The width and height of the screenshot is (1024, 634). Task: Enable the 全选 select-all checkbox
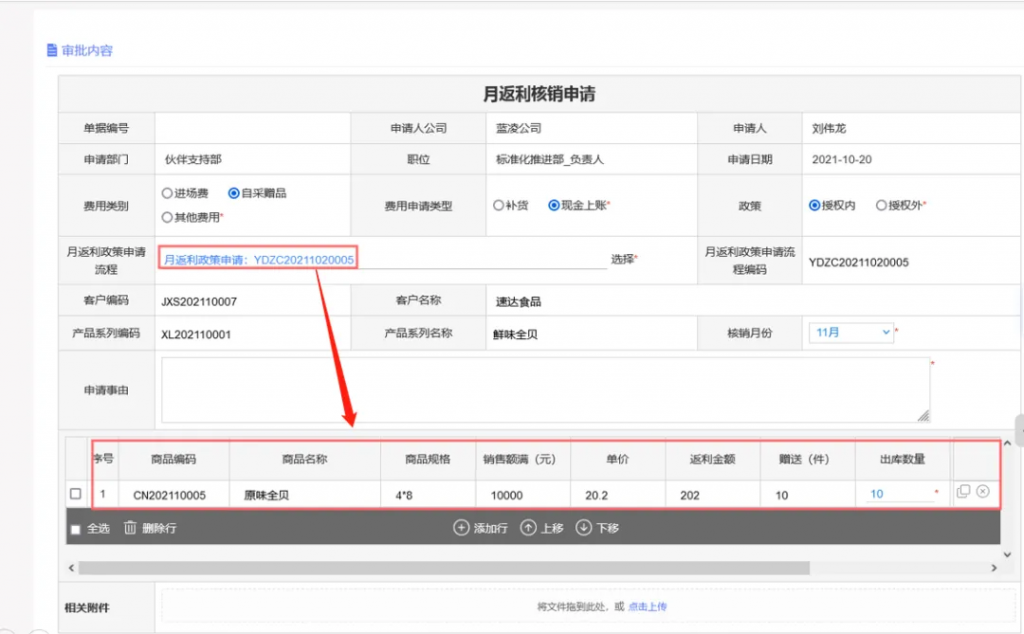pos(76,529)
